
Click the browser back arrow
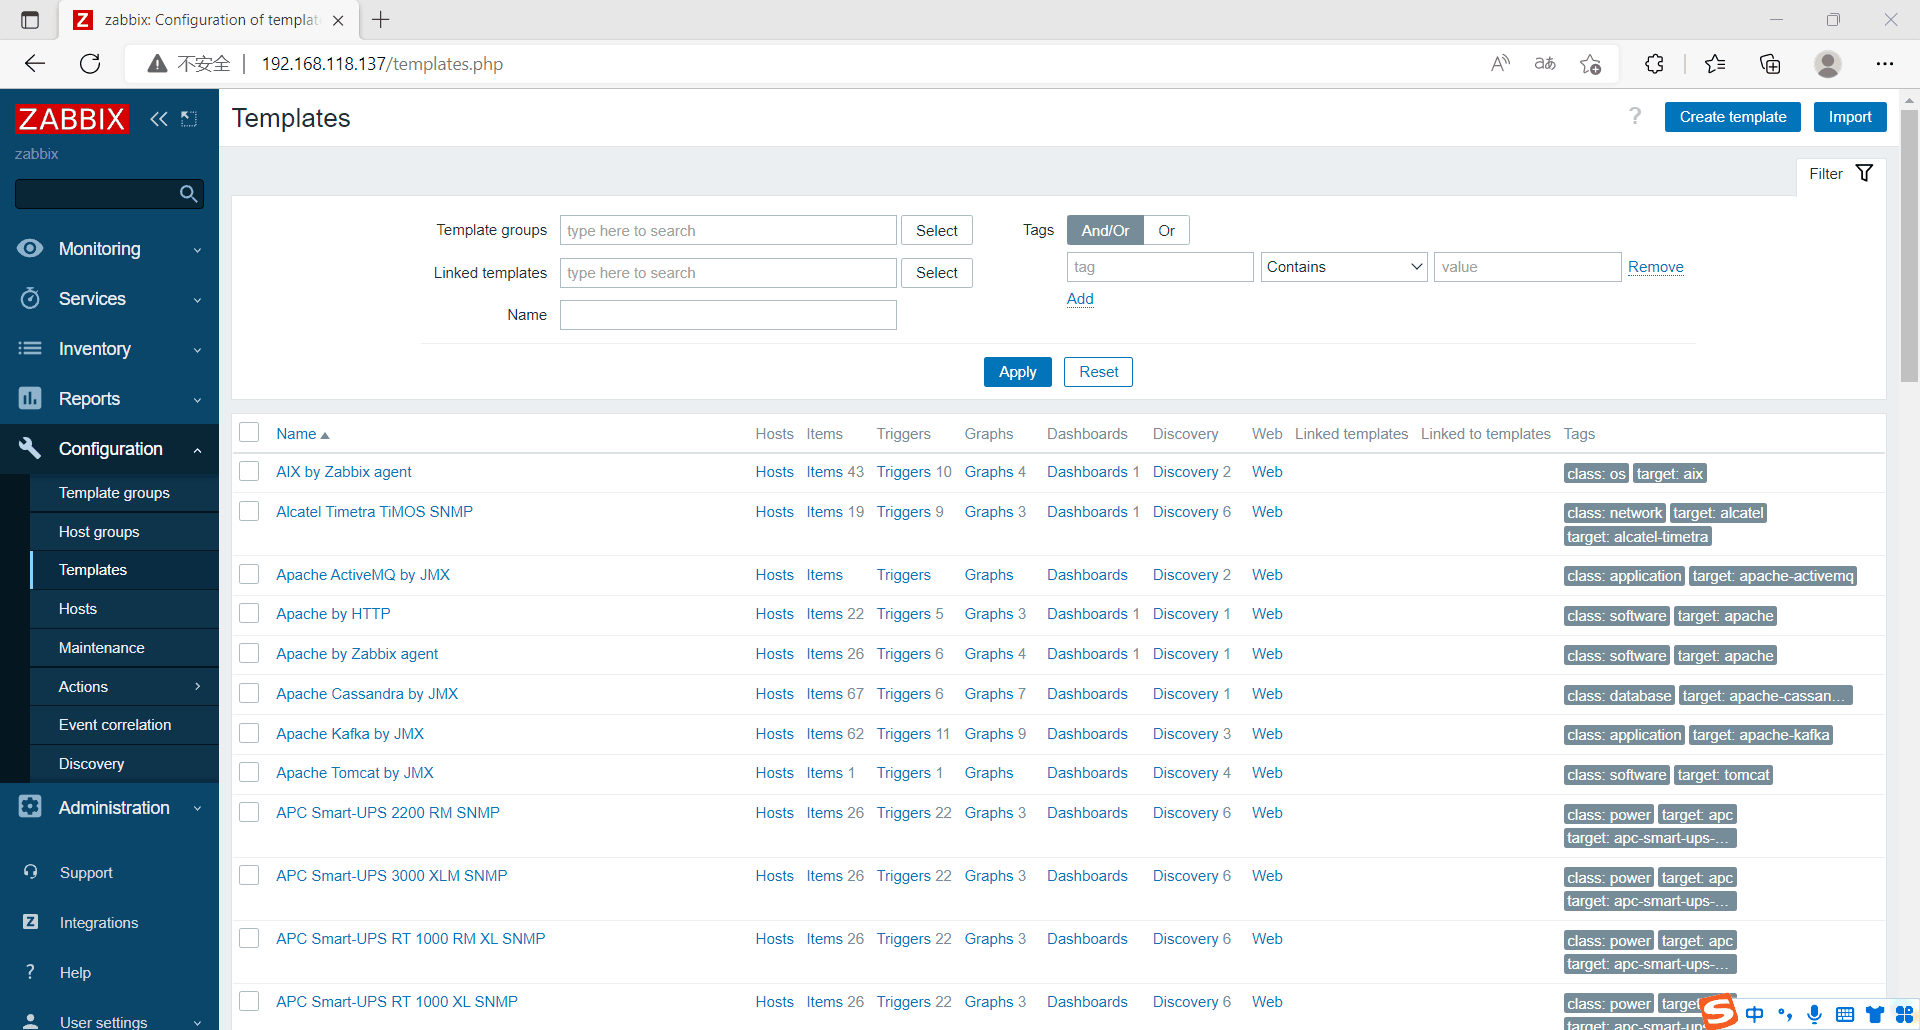click(x=35, y=64)
